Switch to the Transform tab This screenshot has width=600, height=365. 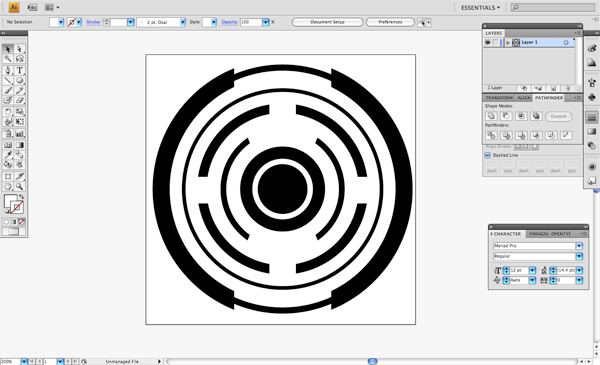tap(499, 98)
